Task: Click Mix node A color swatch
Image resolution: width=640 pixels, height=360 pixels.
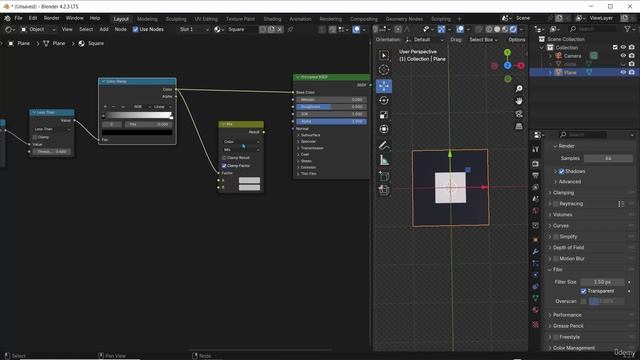Action: point(249,180)
